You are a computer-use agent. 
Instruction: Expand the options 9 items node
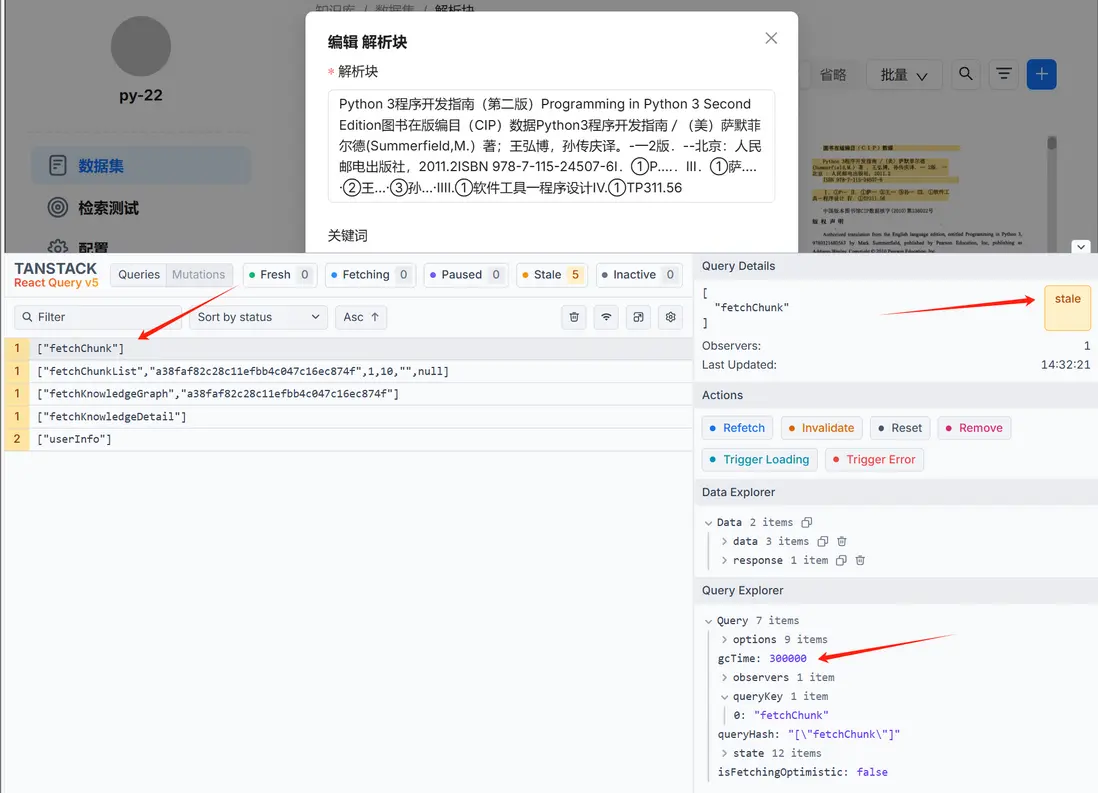tap(724, 640)
